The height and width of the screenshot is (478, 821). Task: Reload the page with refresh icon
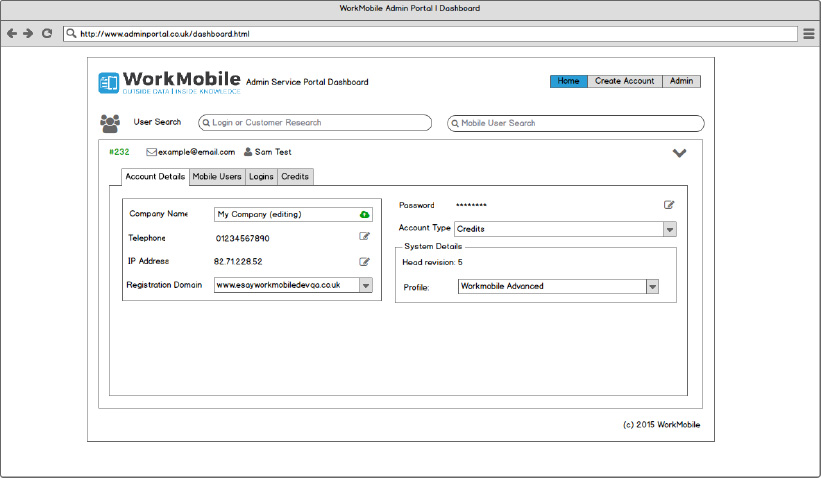pos(47,34)
